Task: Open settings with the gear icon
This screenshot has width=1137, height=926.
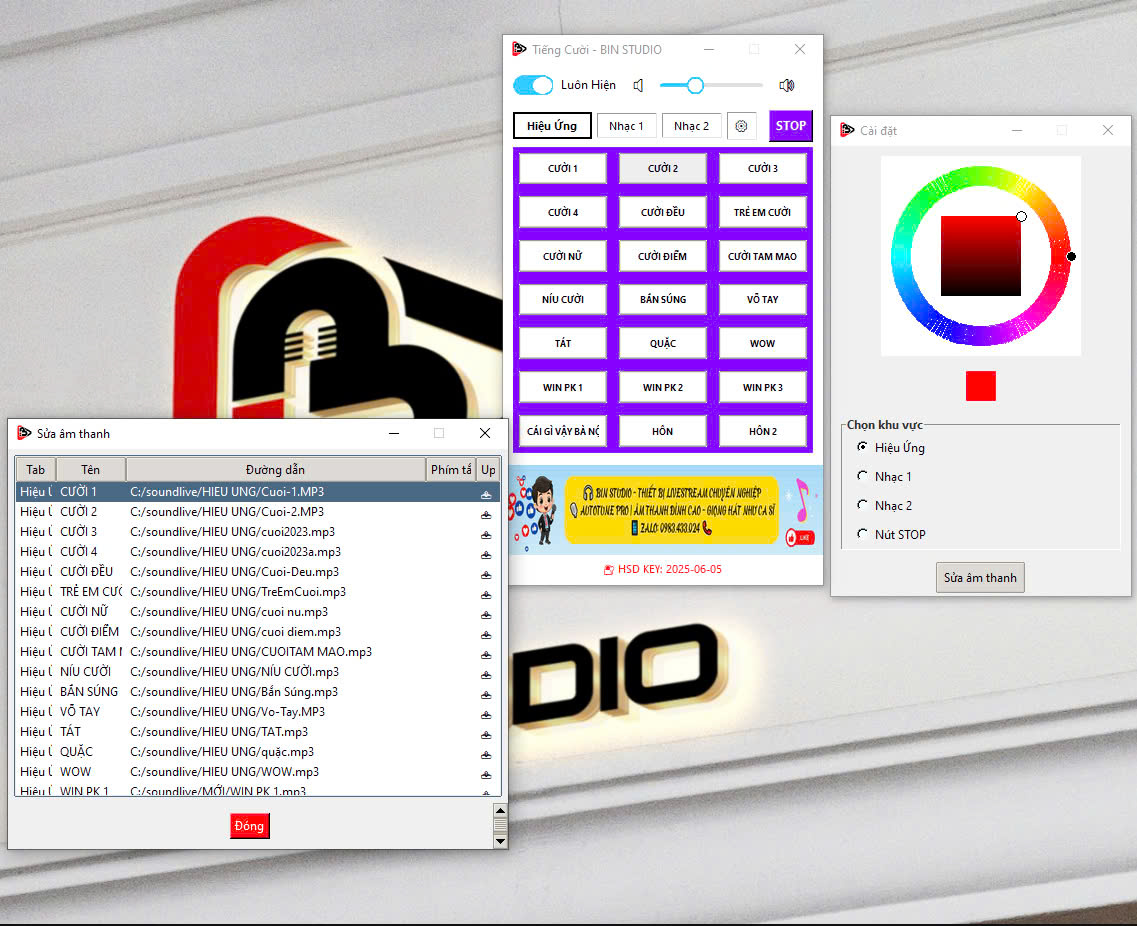Action: point(742,126)
